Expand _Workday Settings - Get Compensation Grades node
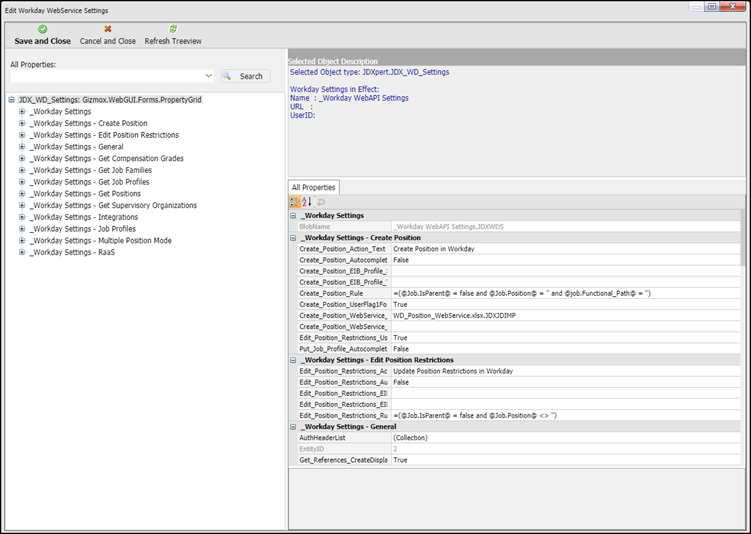Viewport: 751px width, 534px height. click(x=22, y=159)
